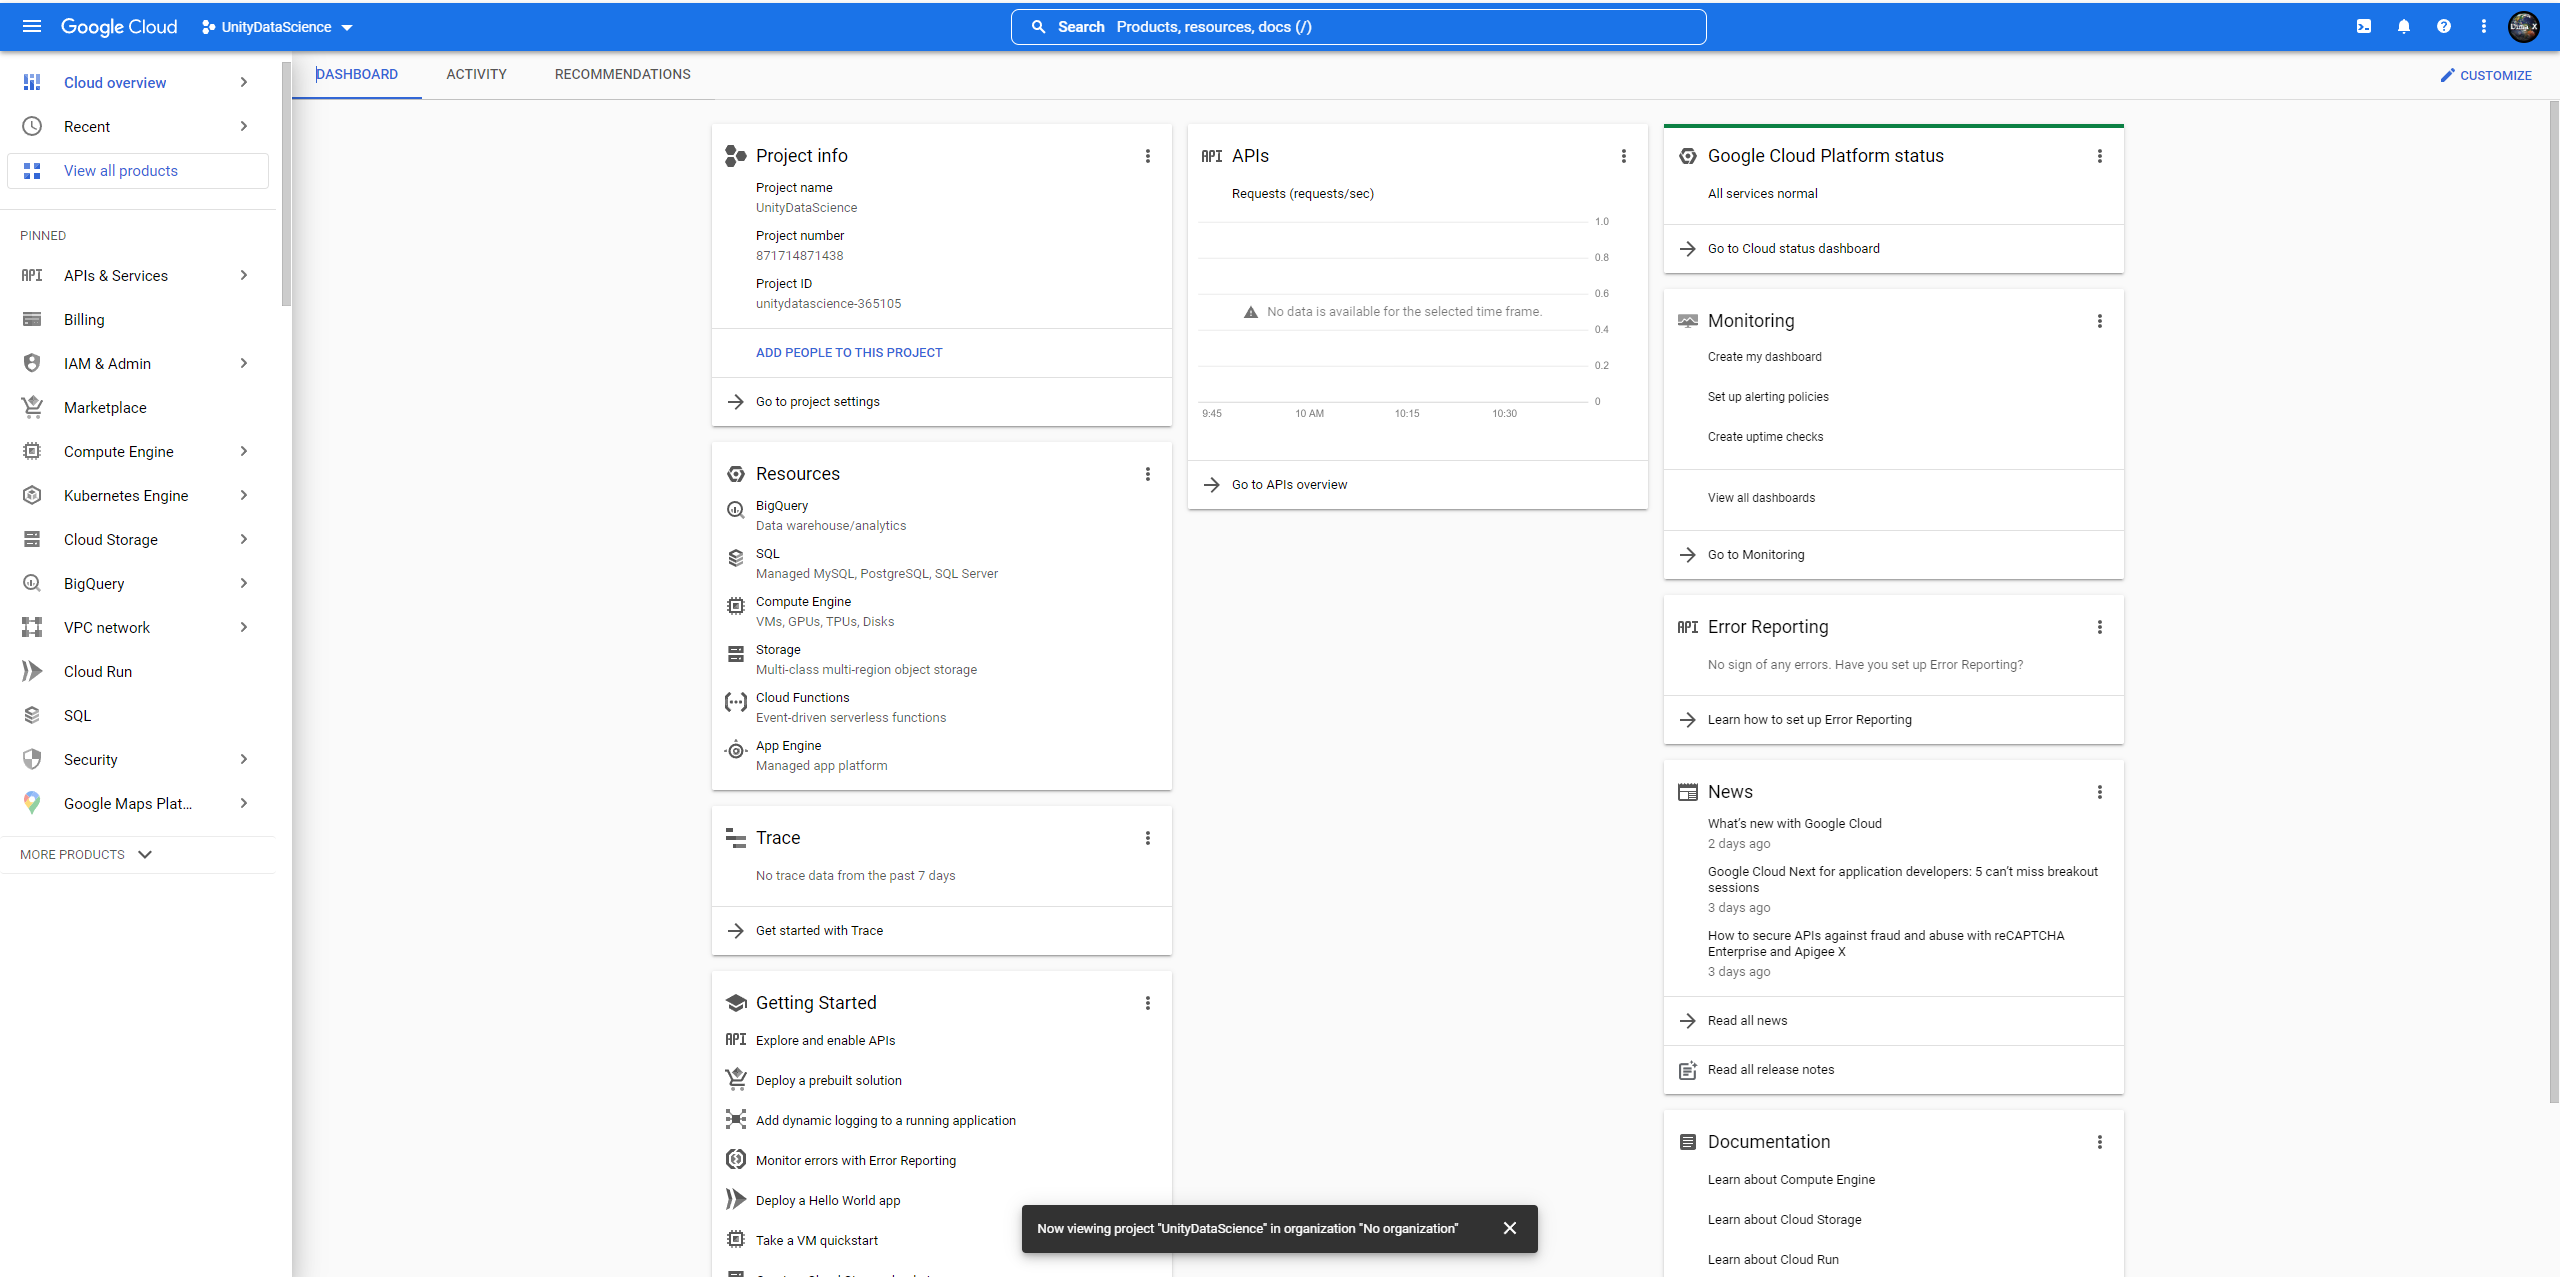Open Project info card options menu

(1148, 156)
